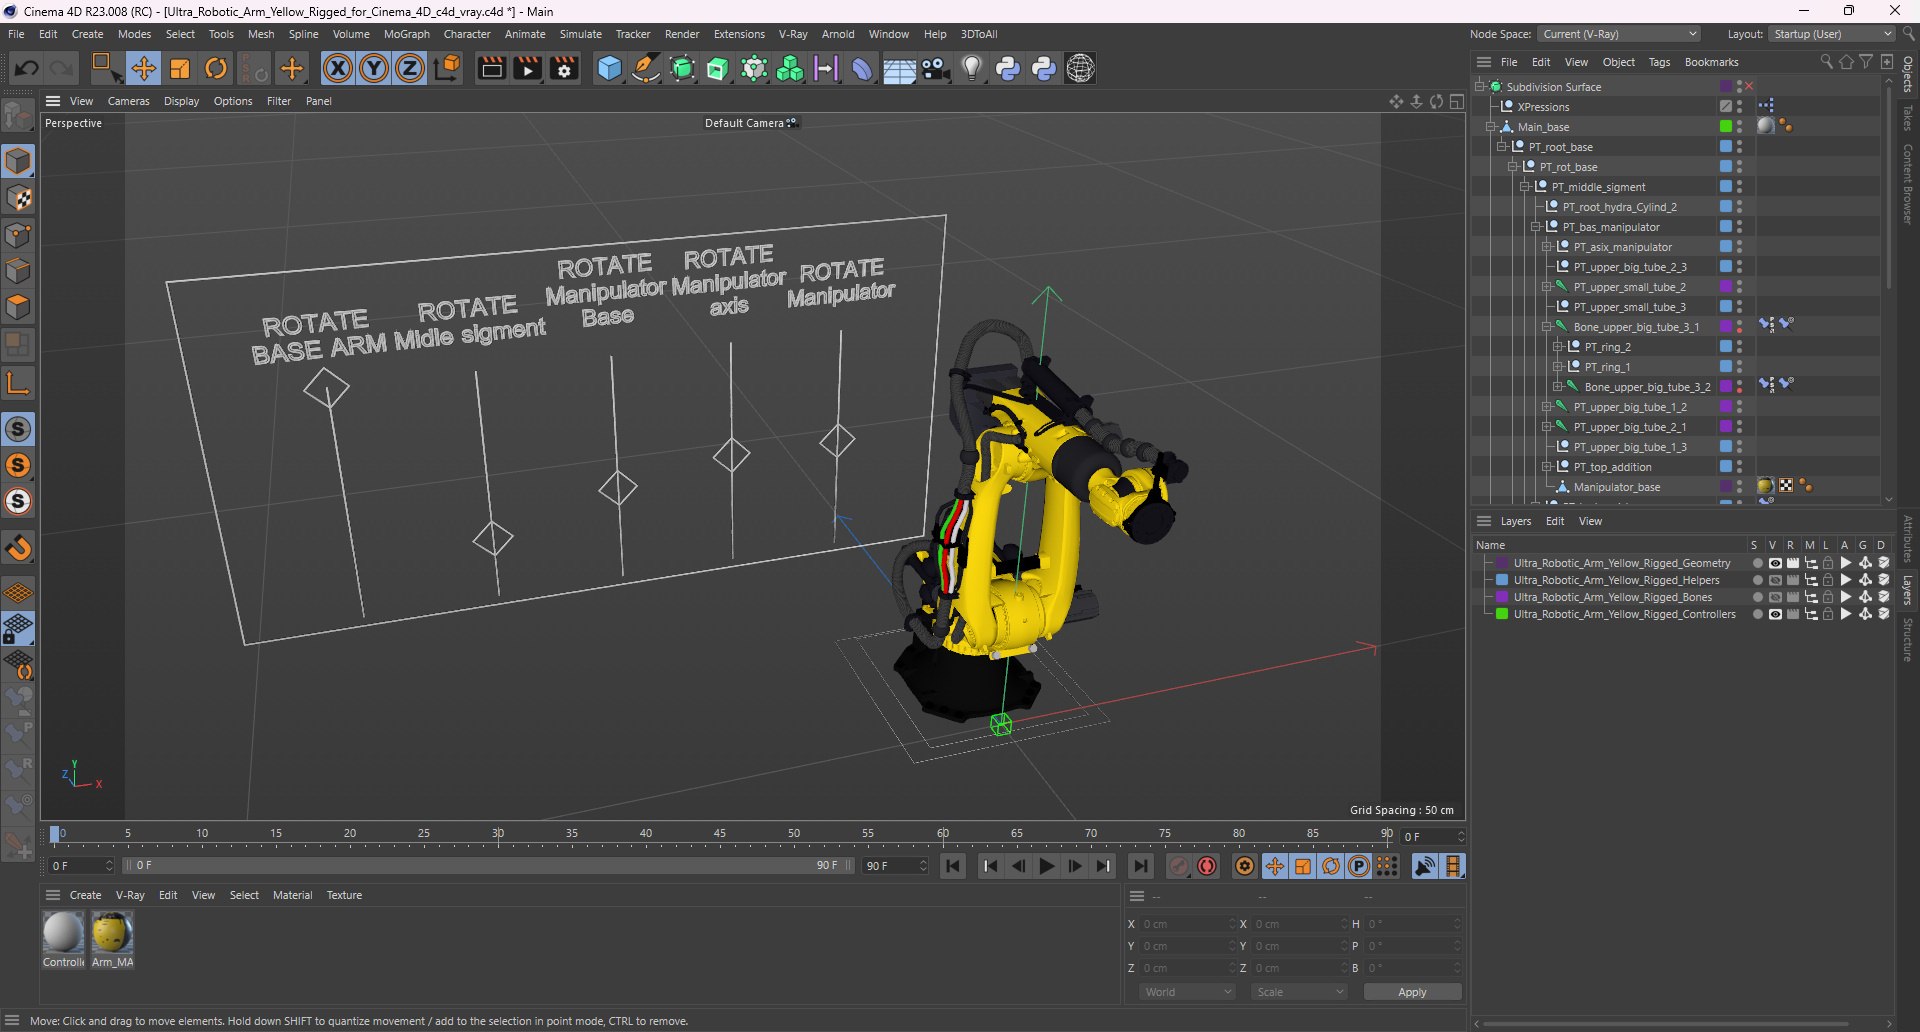
Task: Select the Move tool in top toolbar
Action: (143, 68)
